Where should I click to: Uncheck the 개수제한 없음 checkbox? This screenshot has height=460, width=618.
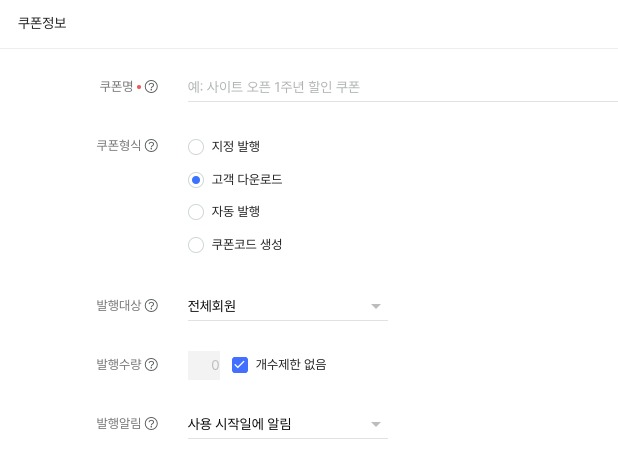[x=240, y=365]
